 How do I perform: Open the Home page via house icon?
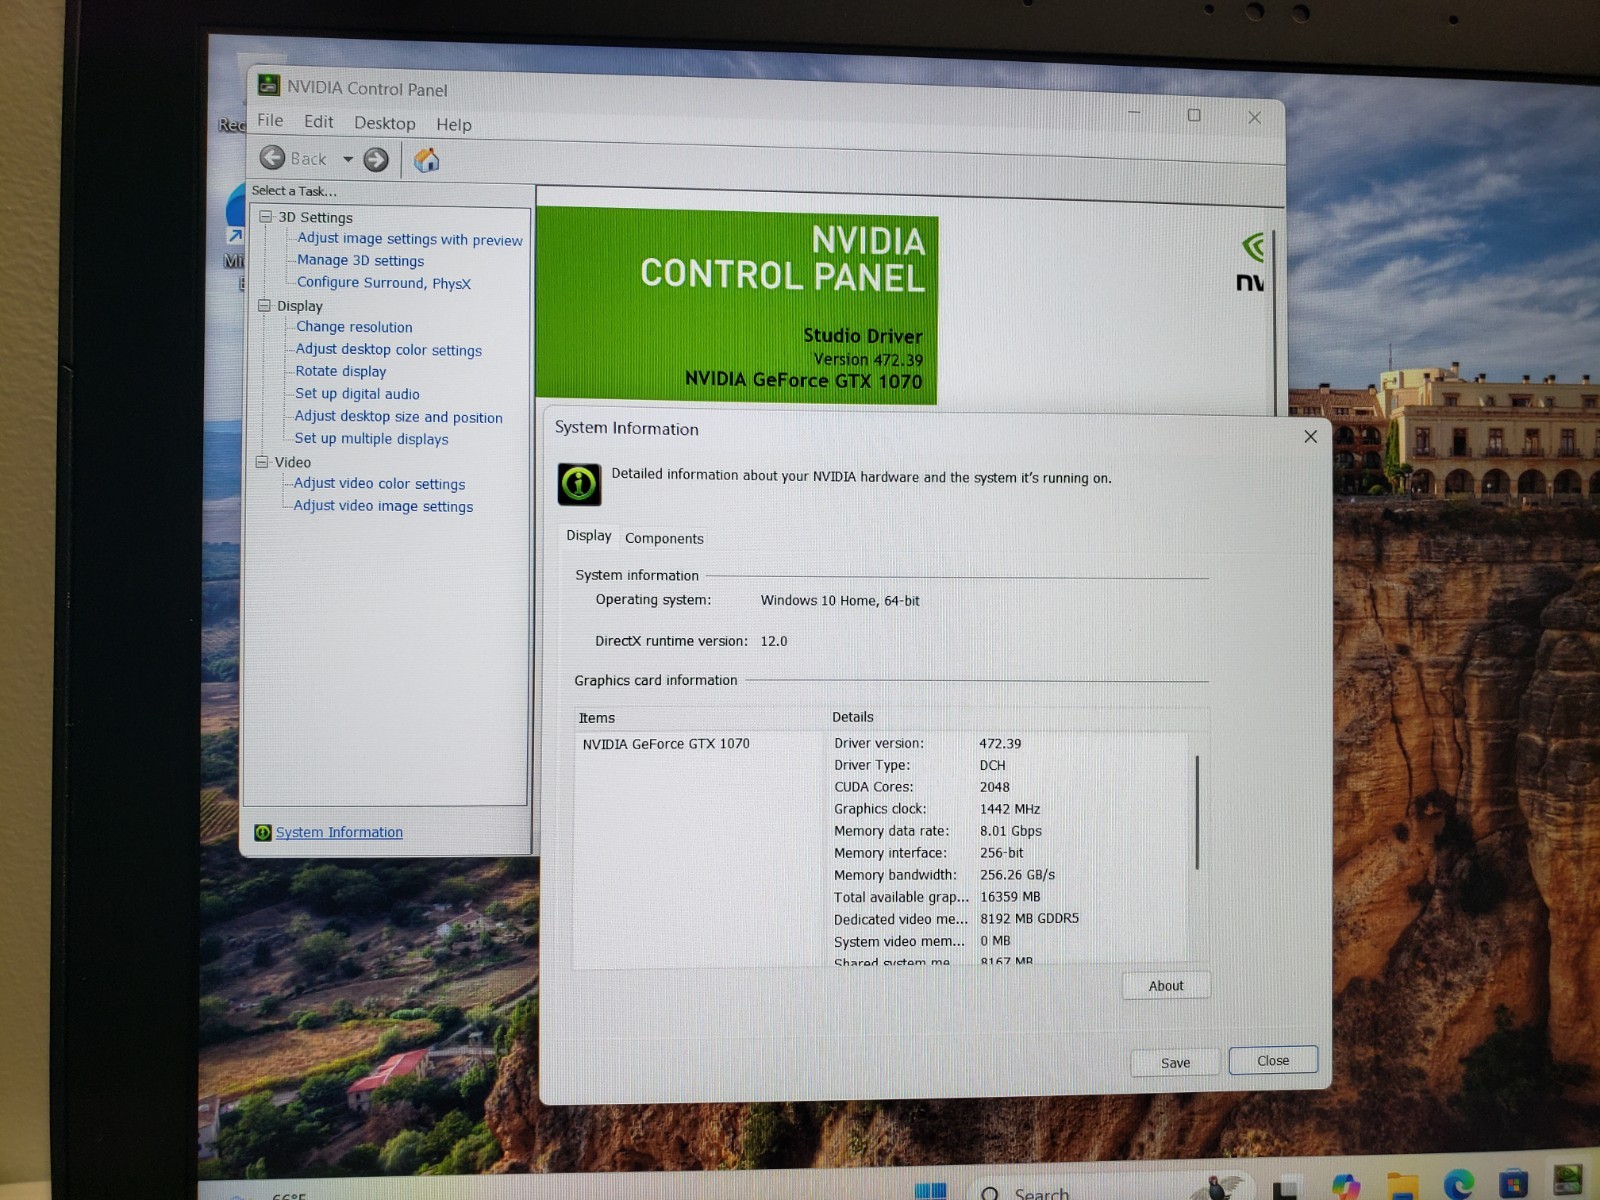click(427, 160)
